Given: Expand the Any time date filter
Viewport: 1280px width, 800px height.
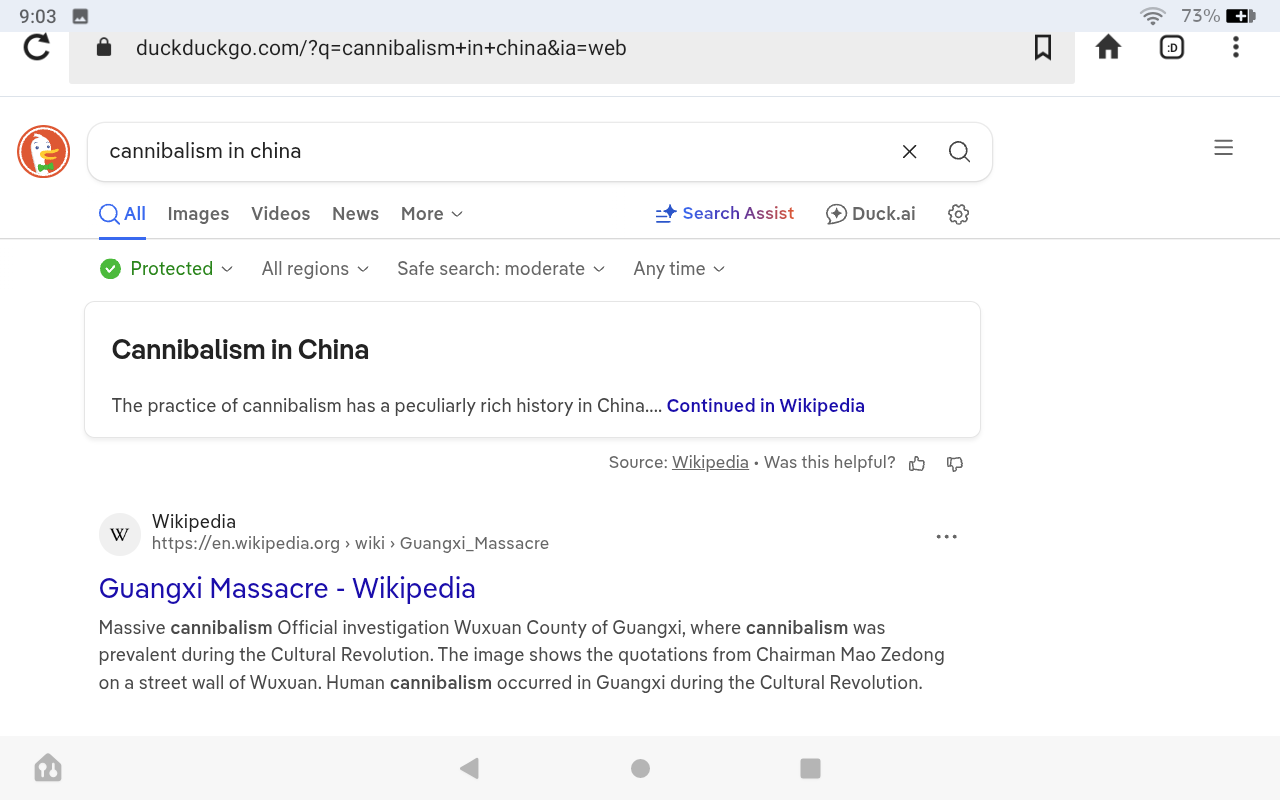Looking at the screenshot, I should click(679, 269).
